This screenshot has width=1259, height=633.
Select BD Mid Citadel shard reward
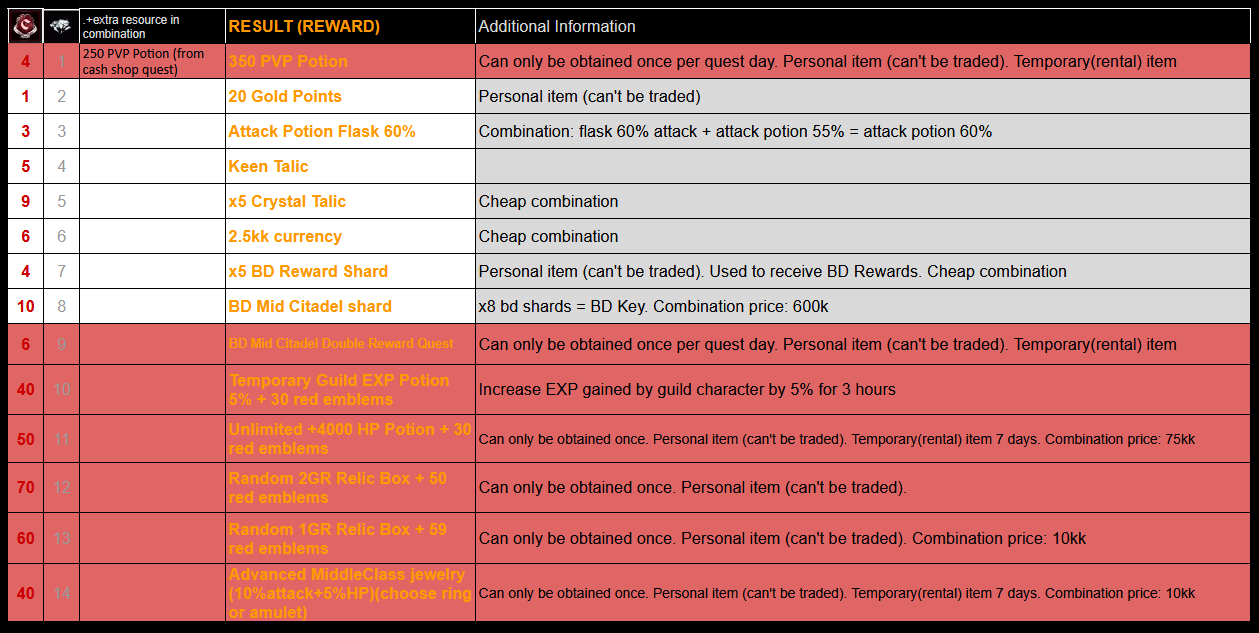[x=310, y=306]
